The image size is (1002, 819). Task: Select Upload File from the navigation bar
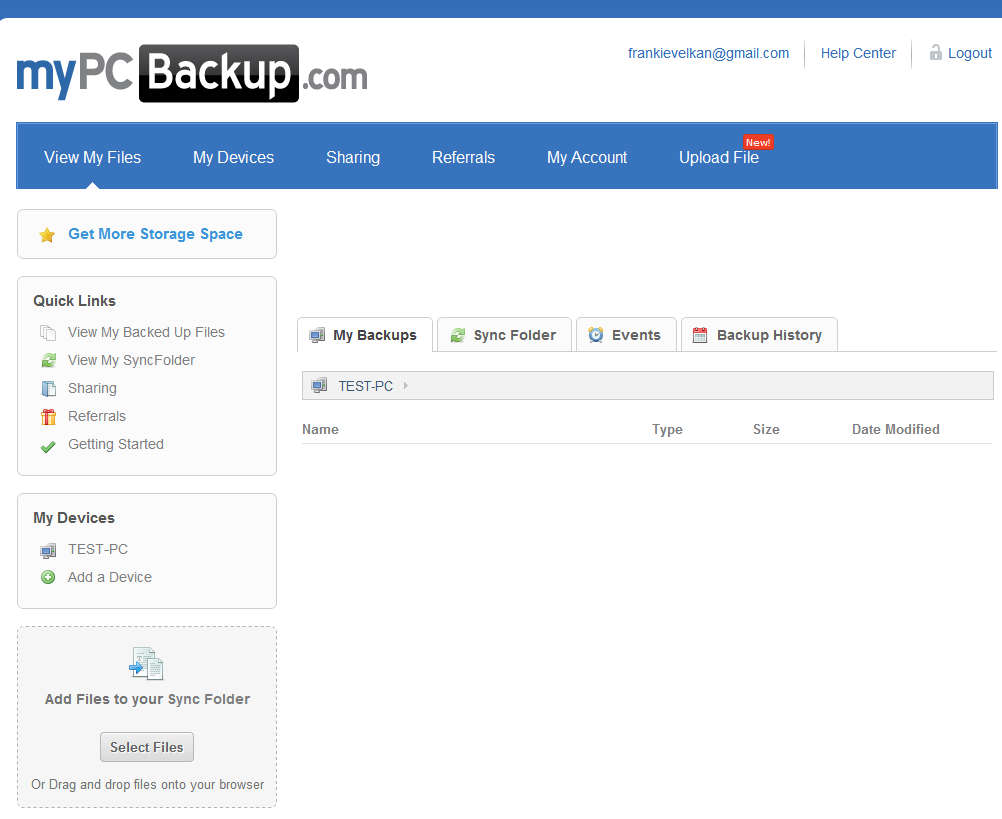click(x=718, y=157)
